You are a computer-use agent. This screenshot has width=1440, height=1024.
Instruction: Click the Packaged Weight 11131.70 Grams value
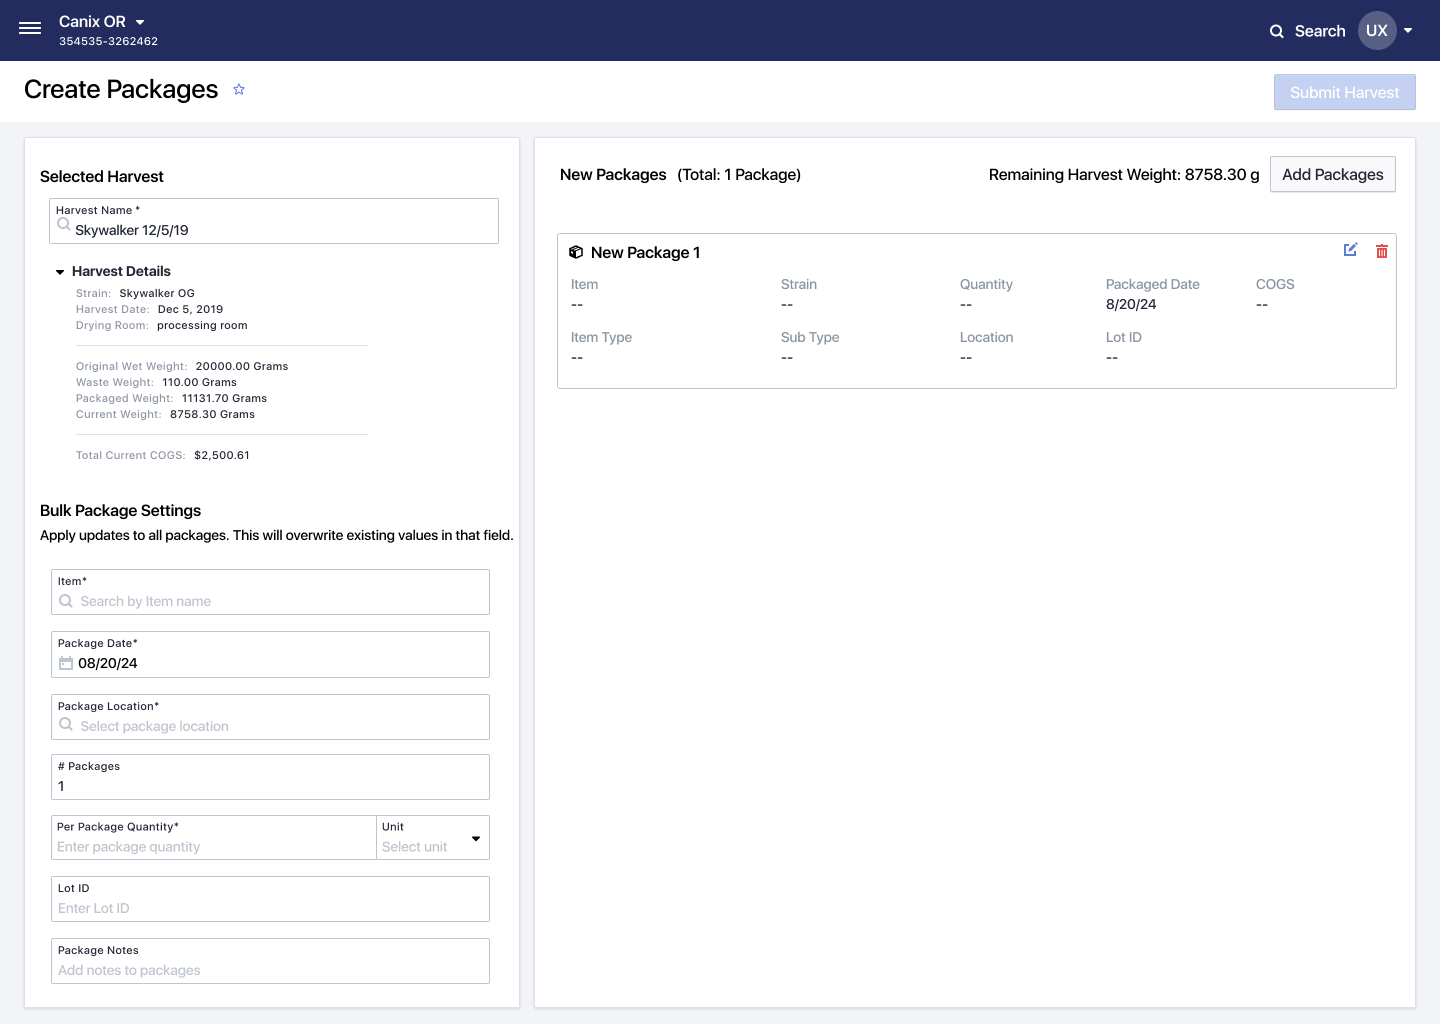224,398
